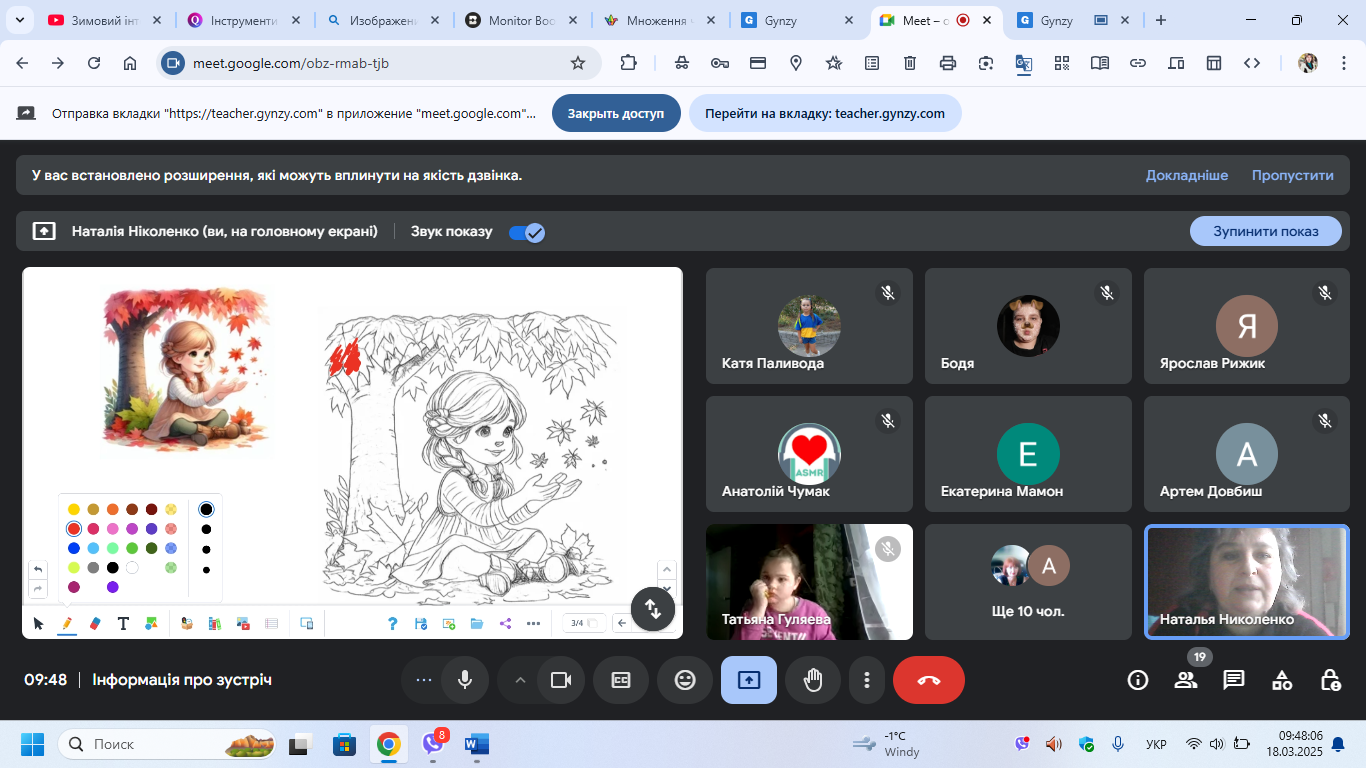This screenshot has width=1366, height=768.
Task: Click Перейти на вкладку: teacher.gynzy.com
Action: tap(825, 113)
